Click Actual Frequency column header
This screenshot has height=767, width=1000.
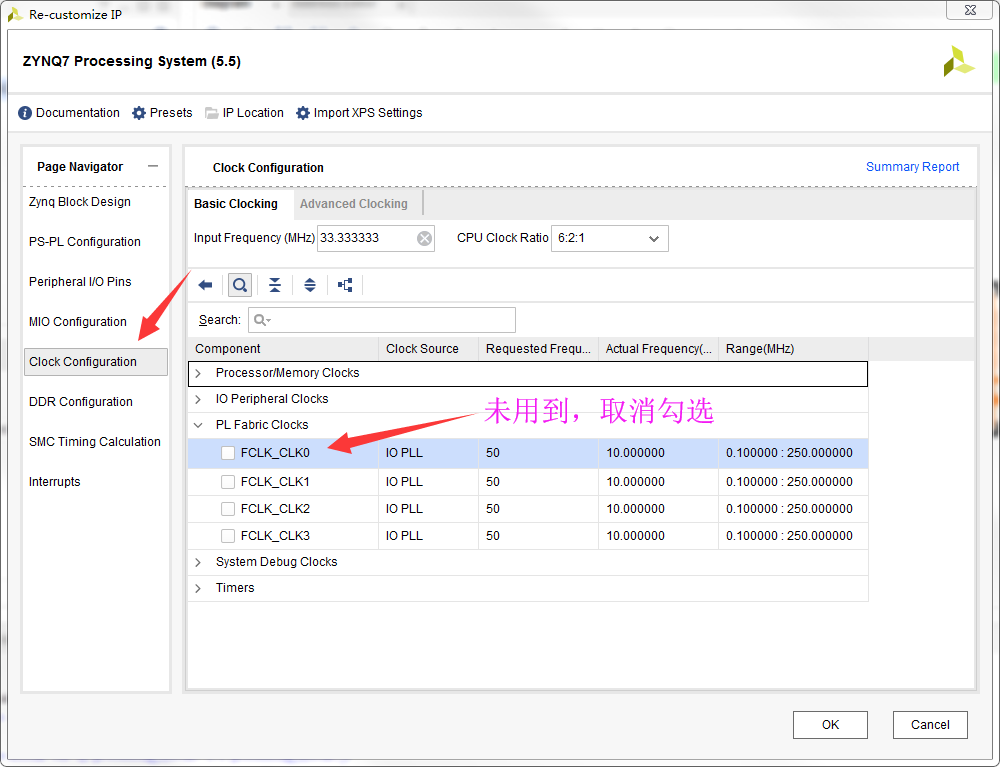click(x=659, y=349)
